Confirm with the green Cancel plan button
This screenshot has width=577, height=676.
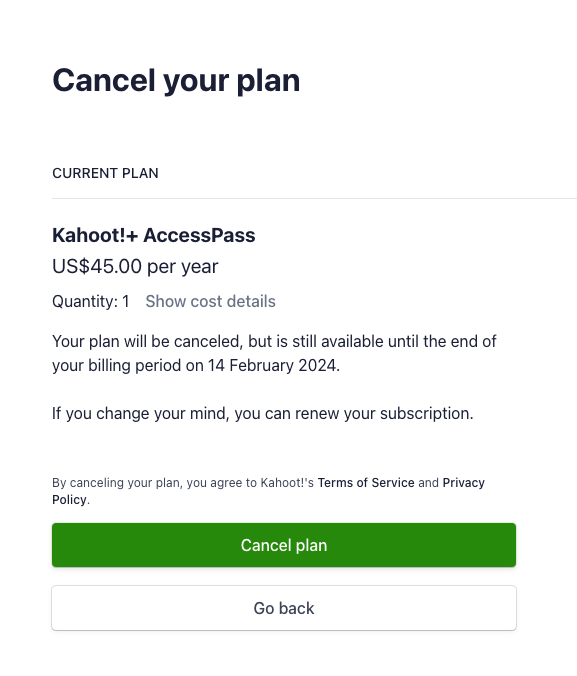(x=284, y=545)
